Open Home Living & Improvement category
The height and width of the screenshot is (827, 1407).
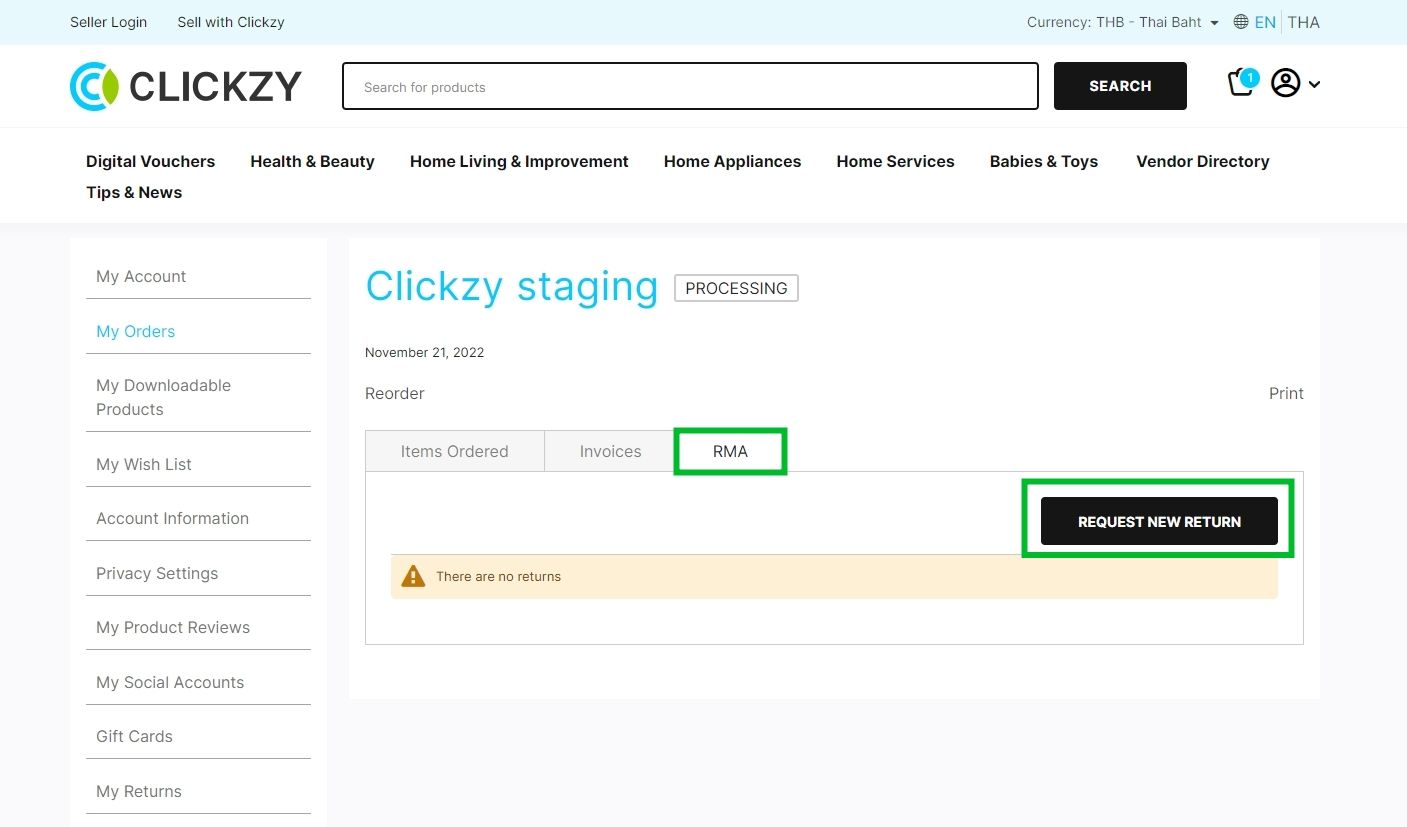519,161
